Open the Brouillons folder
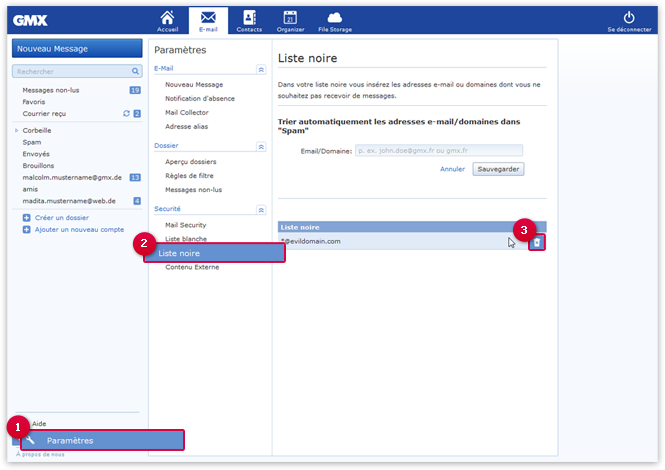 [38, 165]
